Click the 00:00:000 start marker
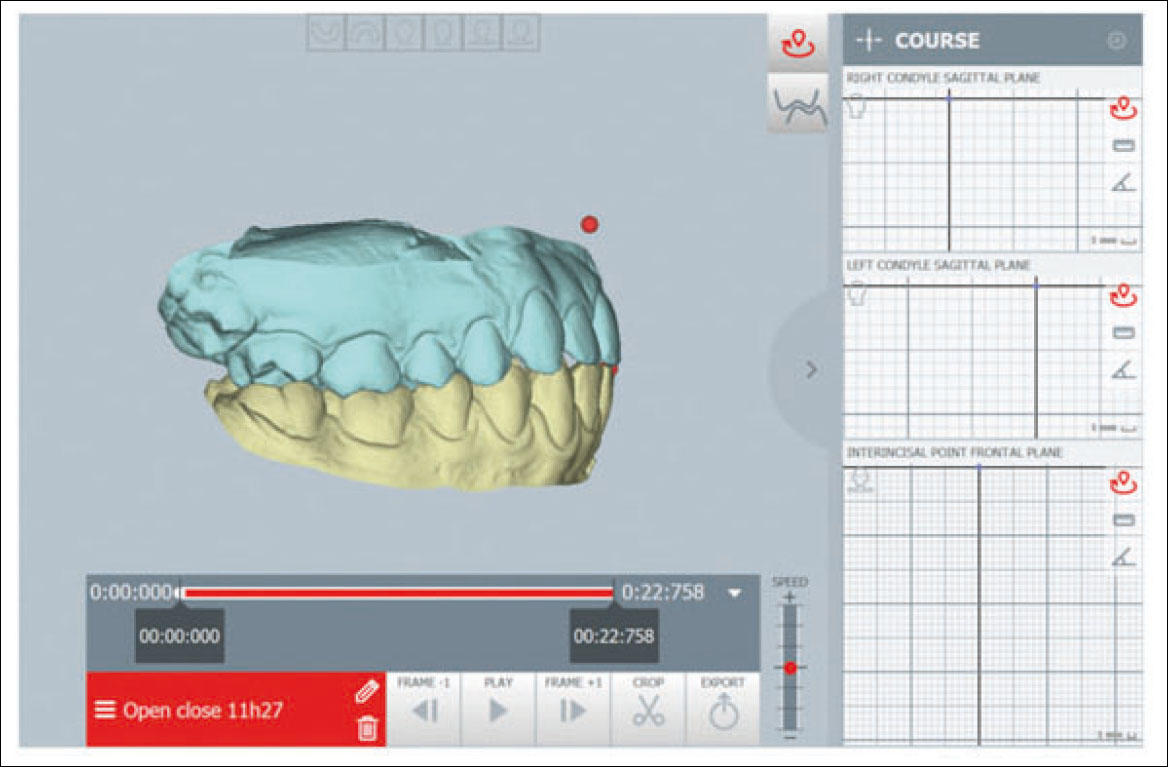This screenshot has width=1168, height=767. point(180,636)
